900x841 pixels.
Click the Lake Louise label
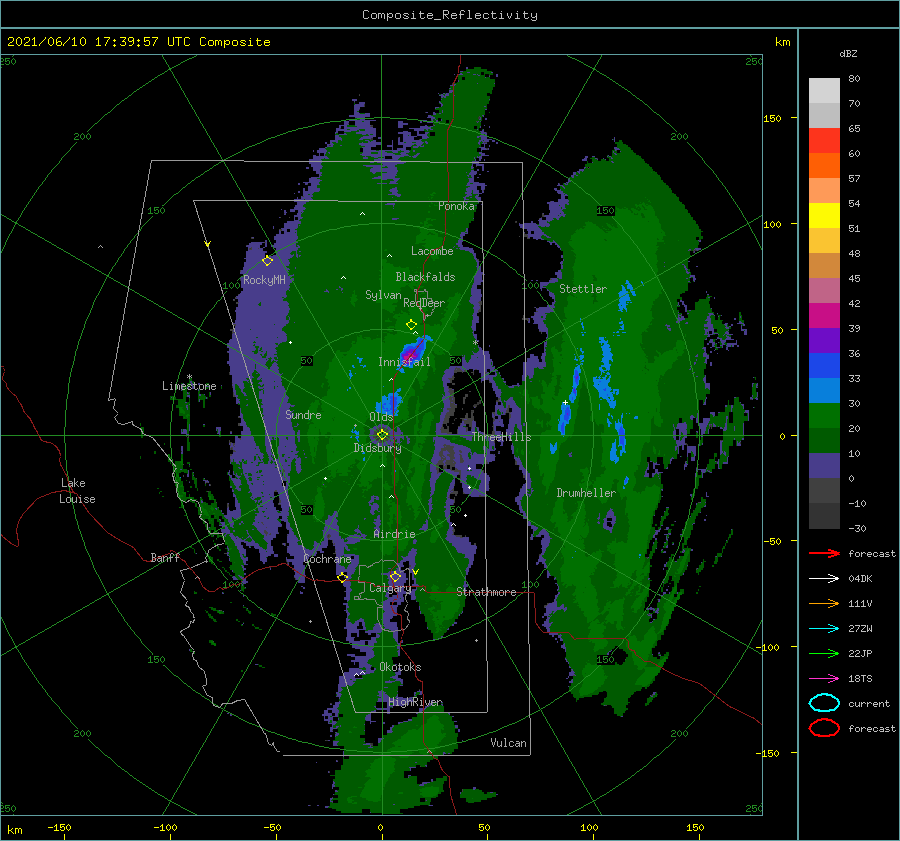coord(78,491)
